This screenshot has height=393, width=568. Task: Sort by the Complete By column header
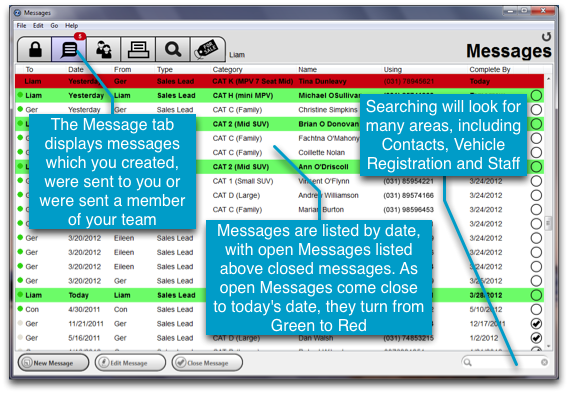(490, 69)
